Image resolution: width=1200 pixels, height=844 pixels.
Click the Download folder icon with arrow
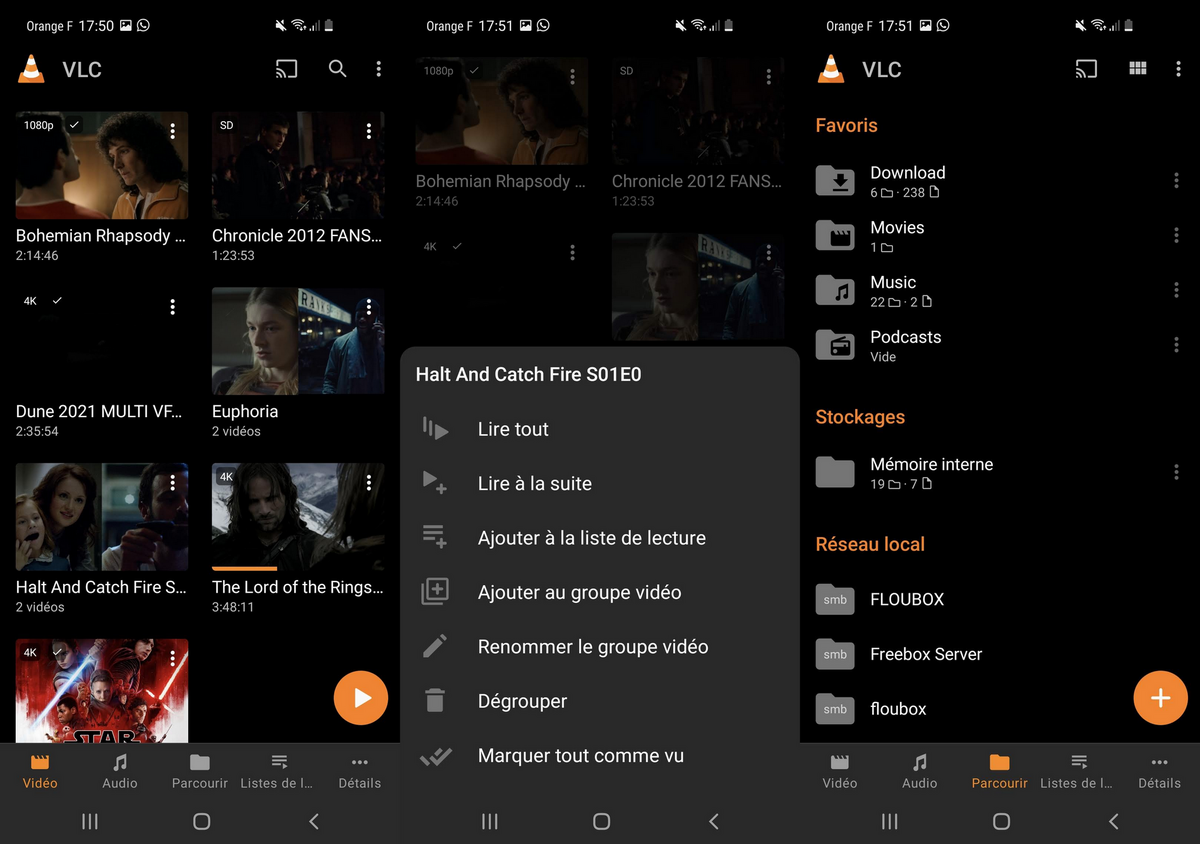click(x=835, y=181)
